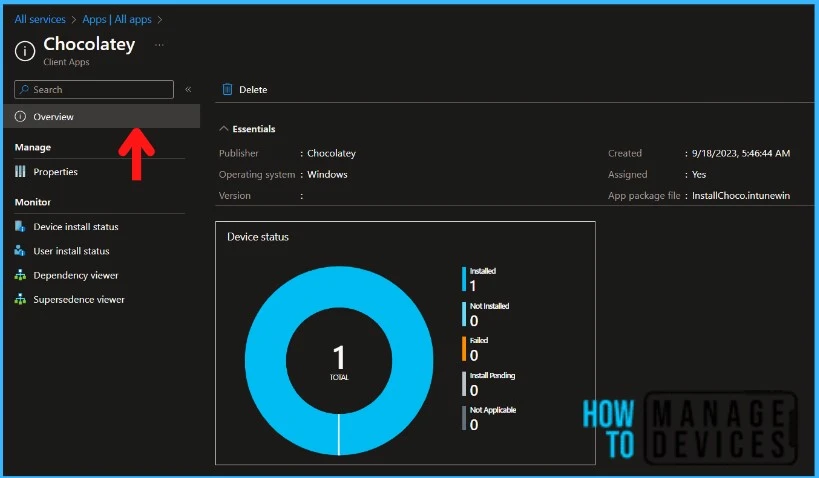Click the Chocolatey app info icon
The width and height of the screenshot is (819, 478).
point(25,51)
